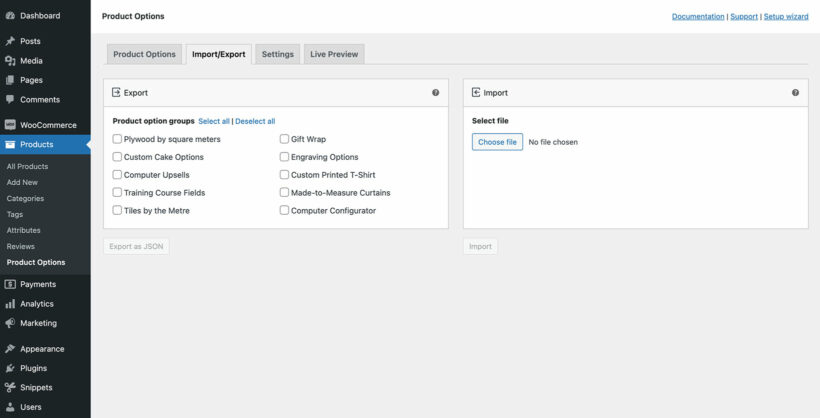The width and height of the screenshot is (820, 418).
Task: Click the WooCommerce logo icon
Action: 9,125
